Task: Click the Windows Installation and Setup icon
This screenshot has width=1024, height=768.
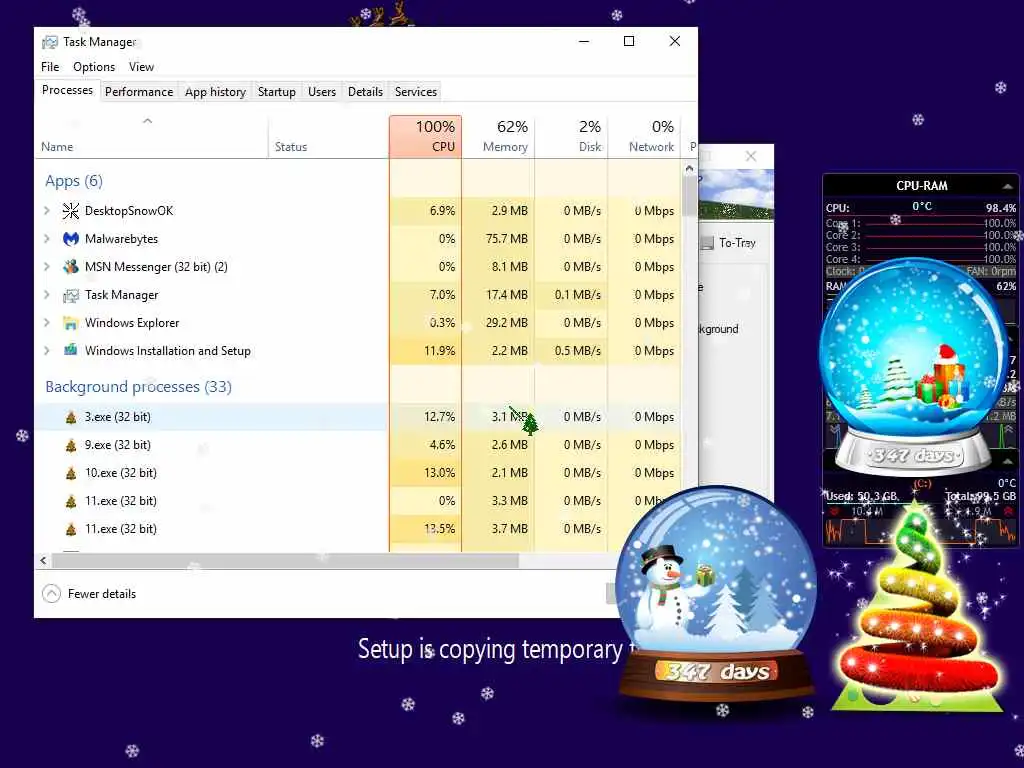Action: pos(71,350)
